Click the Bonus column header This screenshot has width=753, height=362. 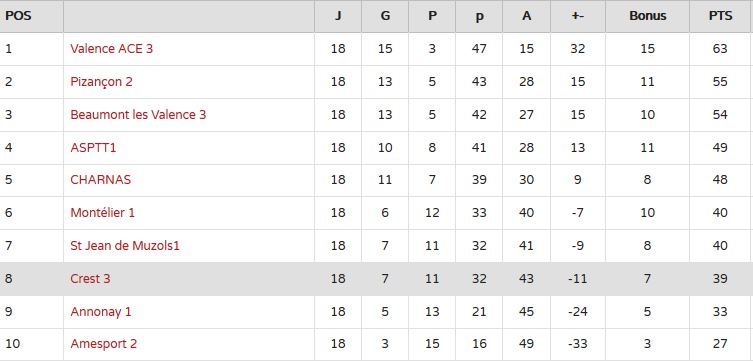647,16
